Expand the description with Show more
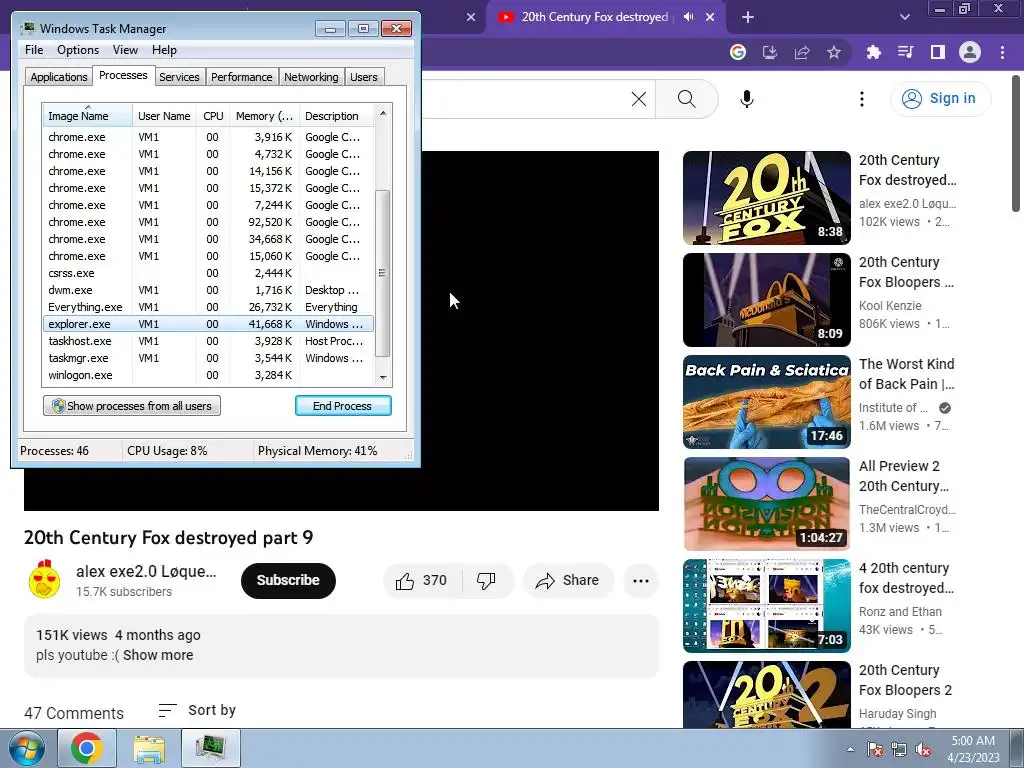Screen dimensions: 1024x768 158,655
